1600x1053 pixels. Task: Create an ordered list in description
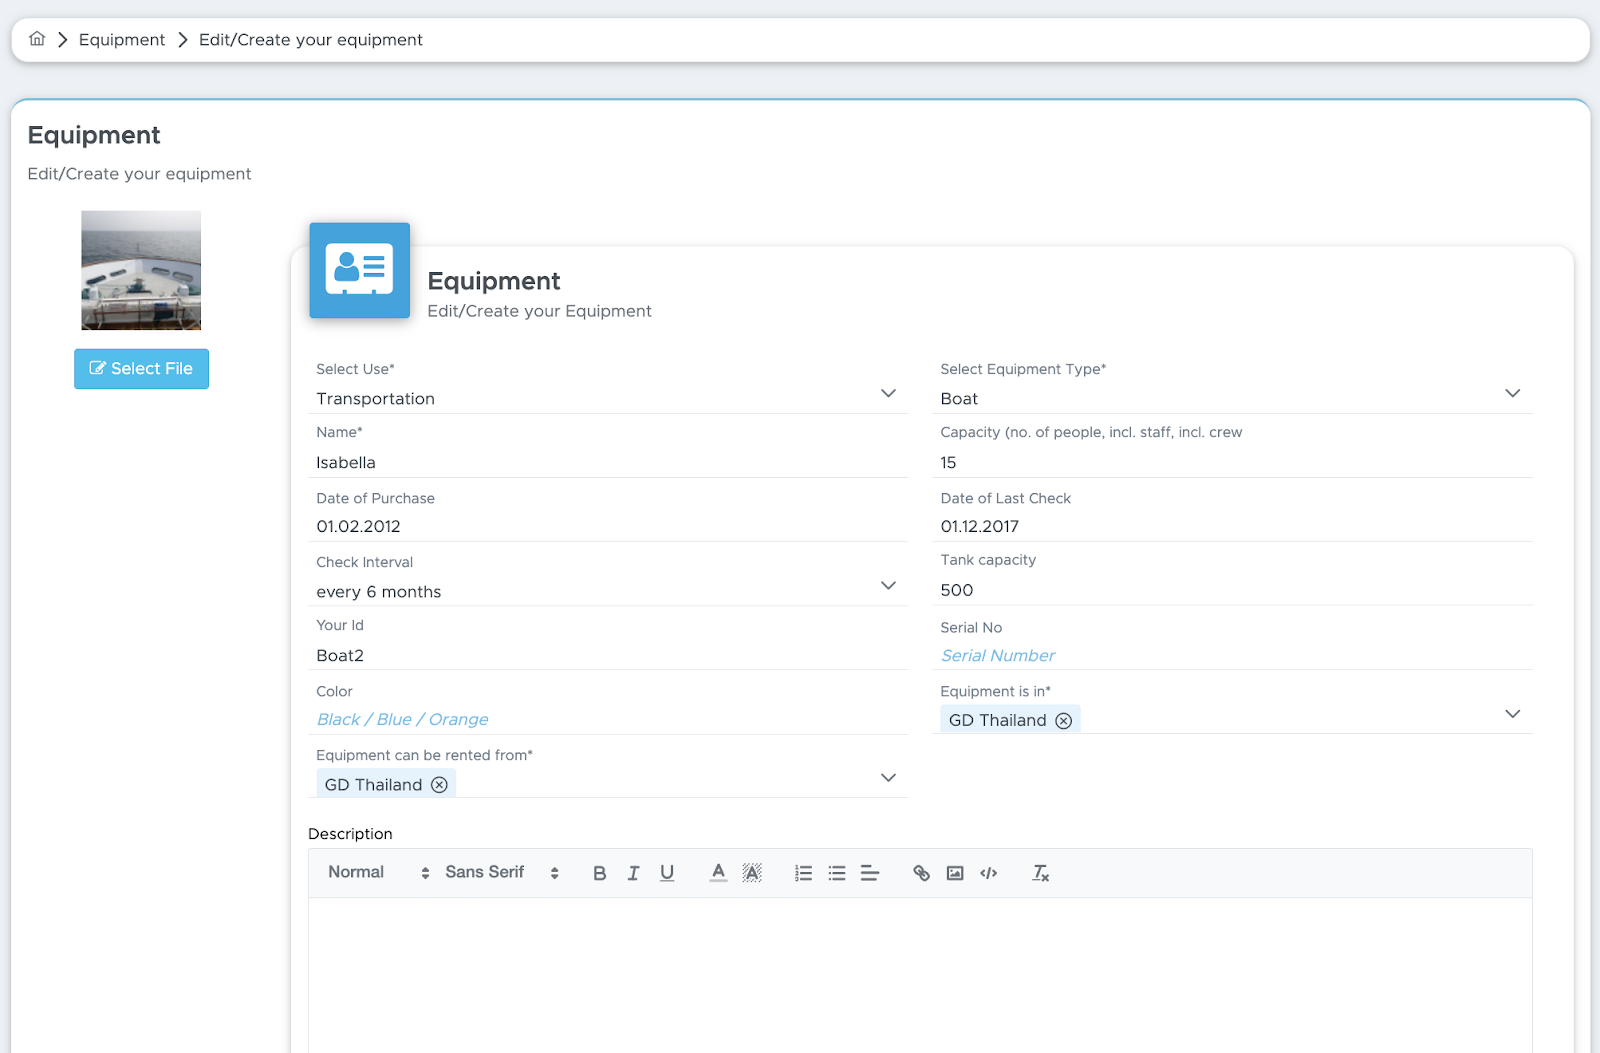tap(803, 873)
